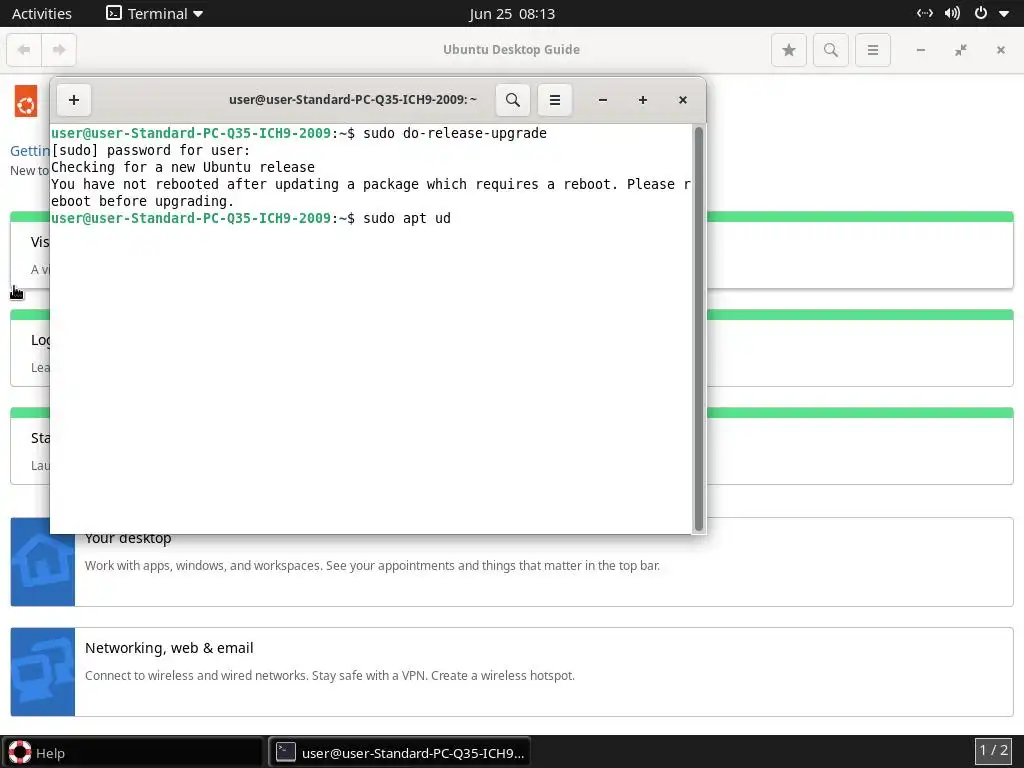Minimize the Ubuntu Desktop Guide window

[921, 50]
